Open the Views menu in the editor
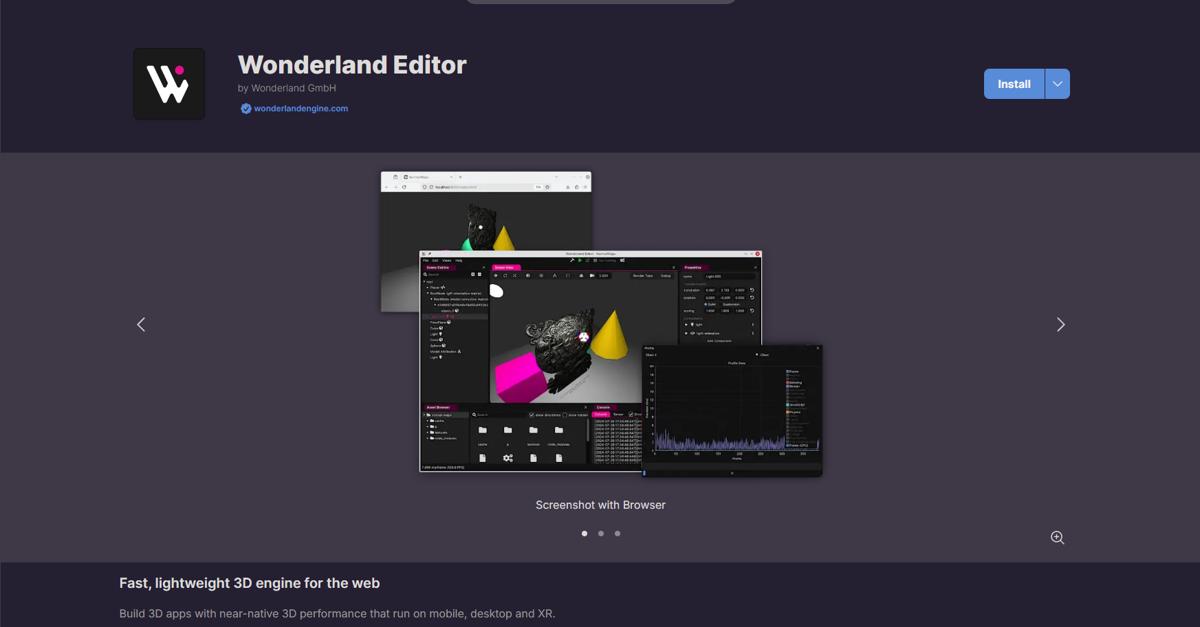 click(x=446, y=261)
